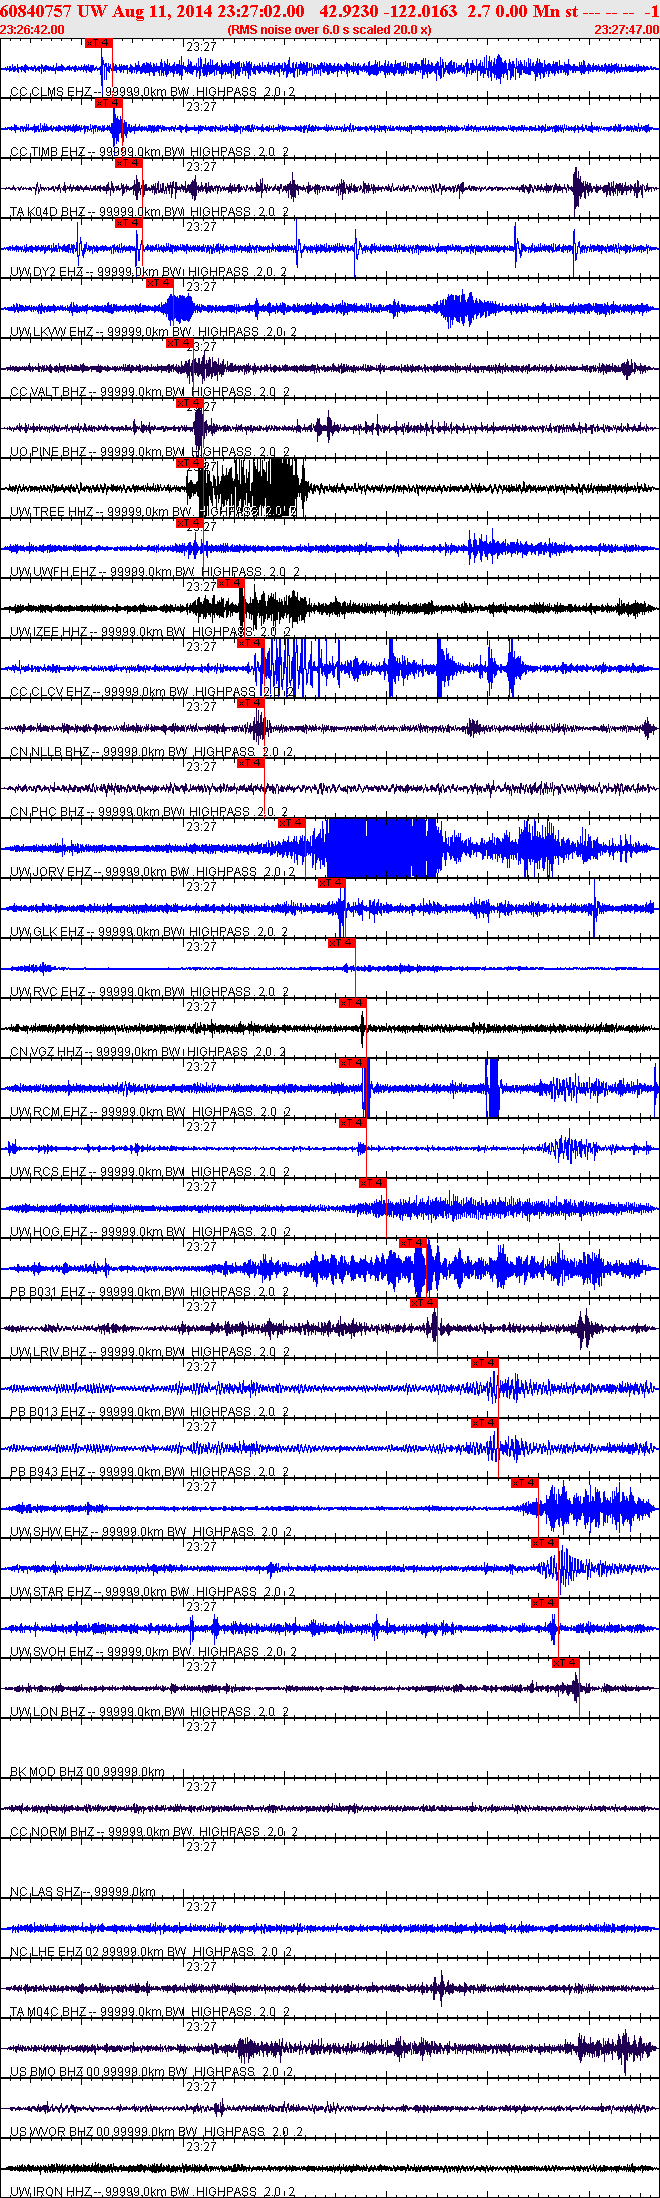Click the RMS noise scaling note
Viewport: 660px width, 2198px height.
(329, 30)
